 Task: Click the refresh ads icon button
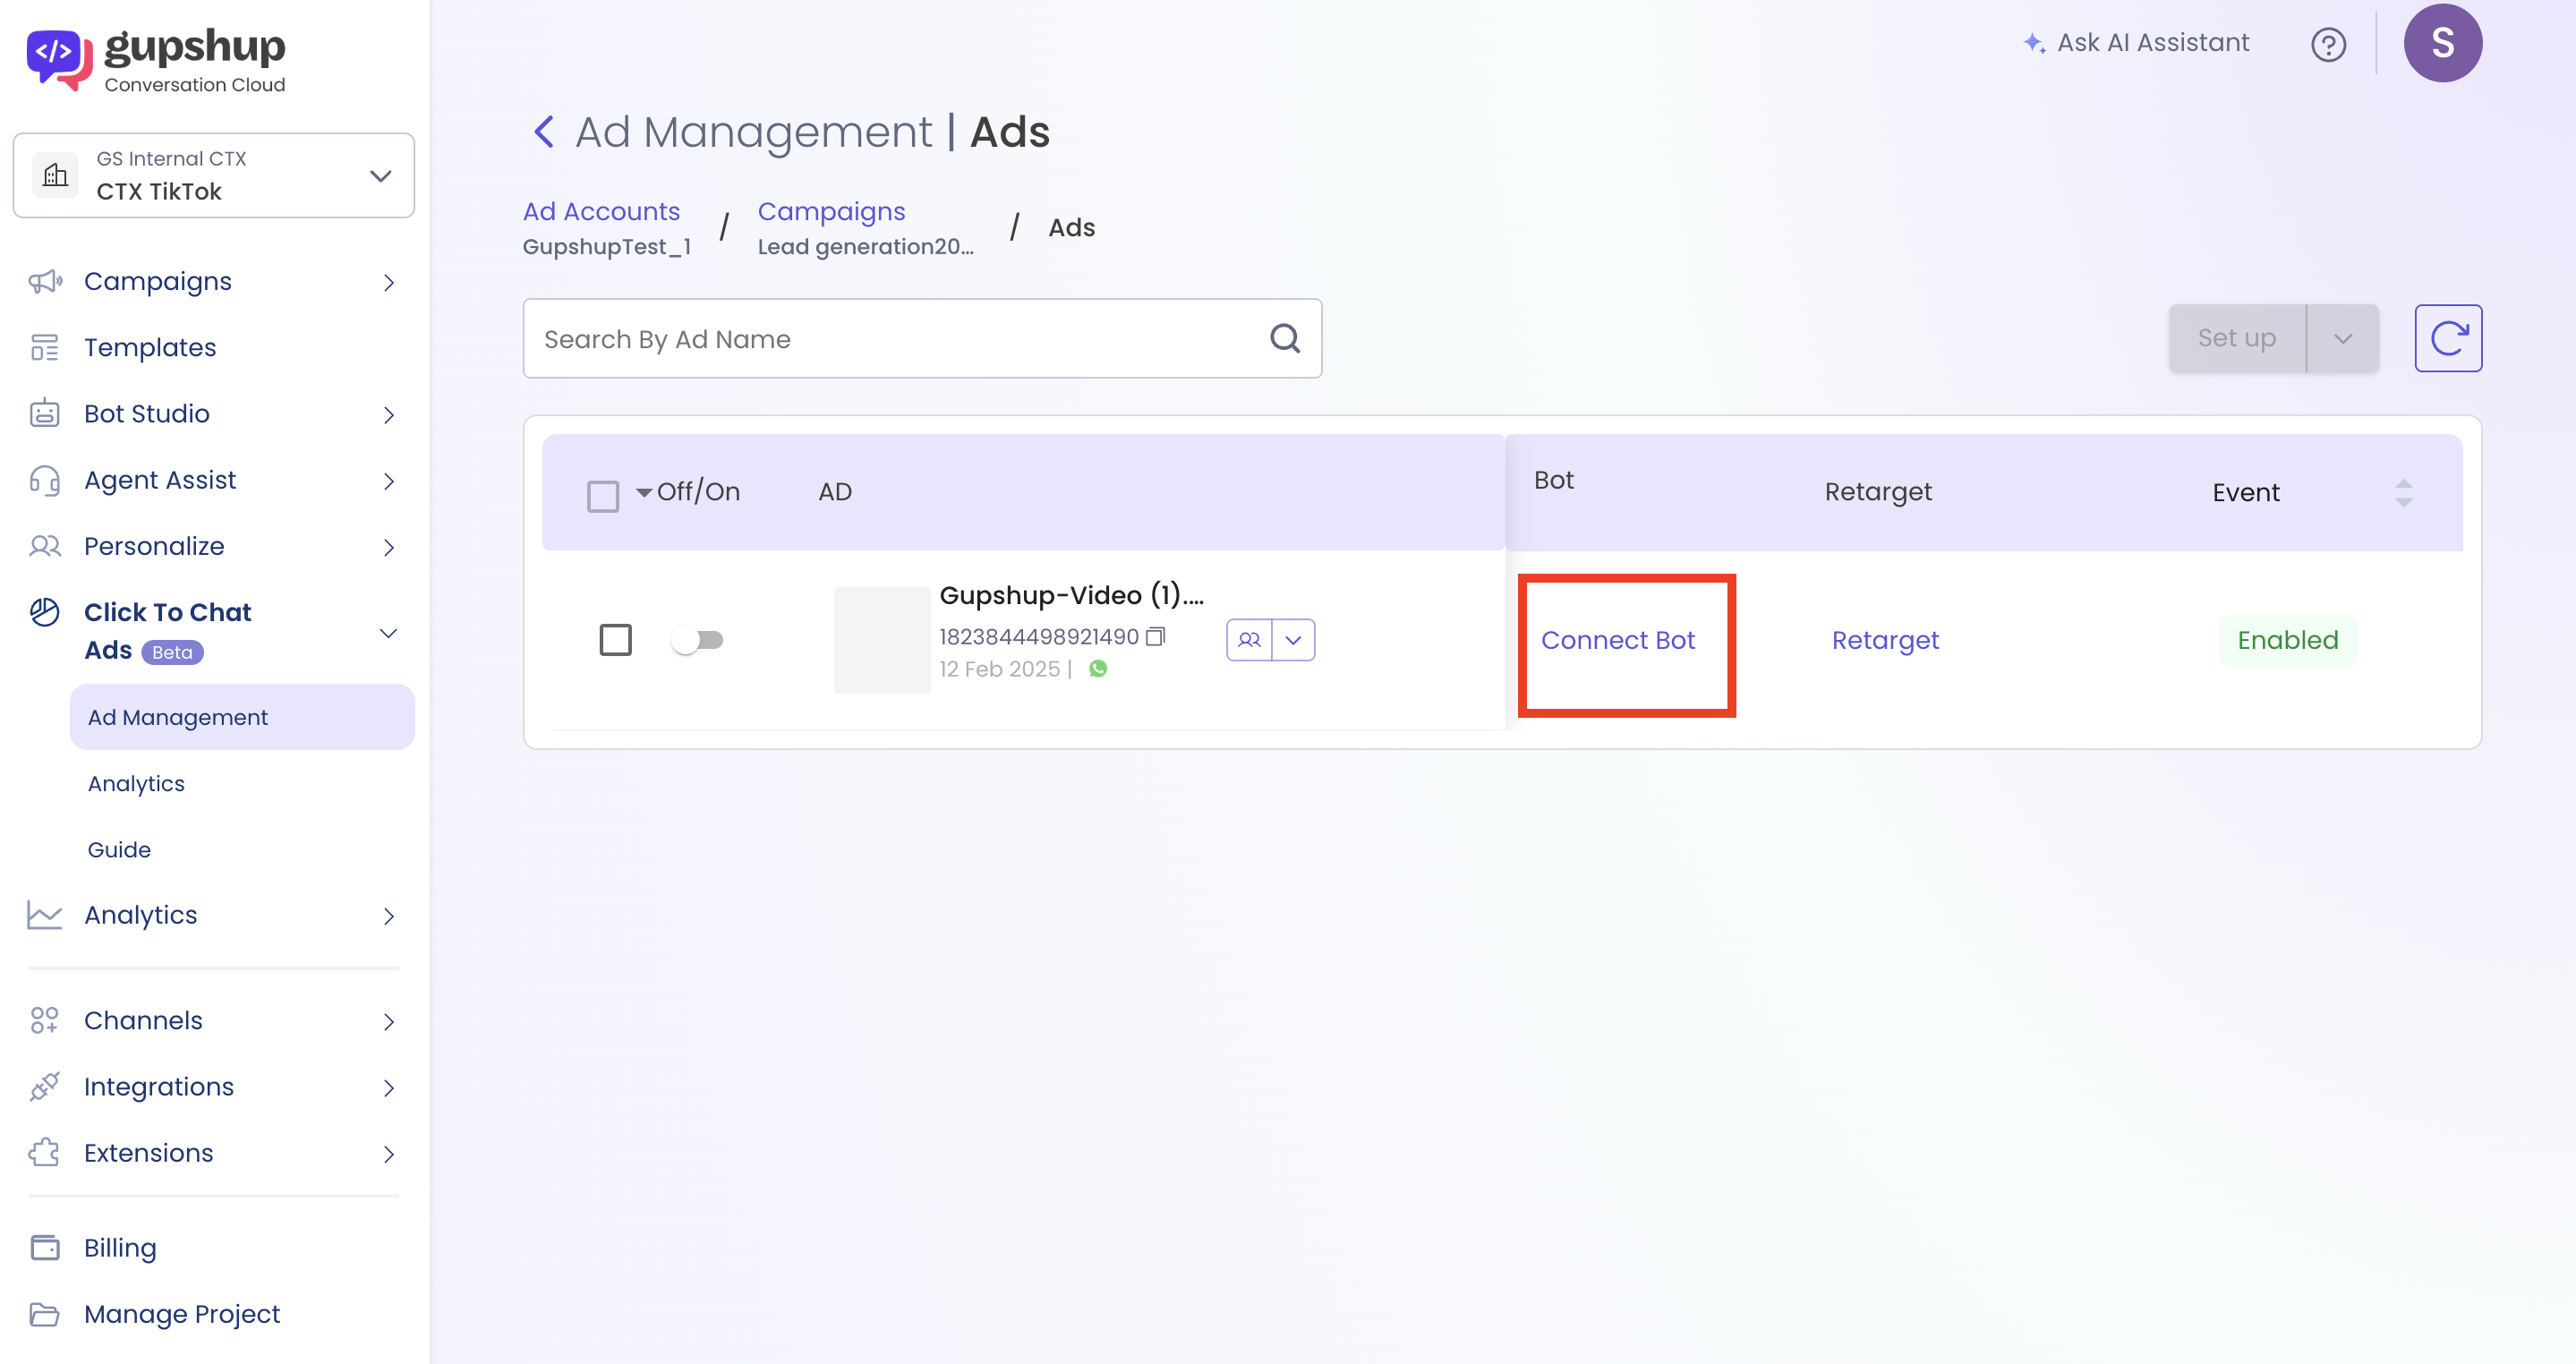pyautogui.click(x=2447, y=338)
